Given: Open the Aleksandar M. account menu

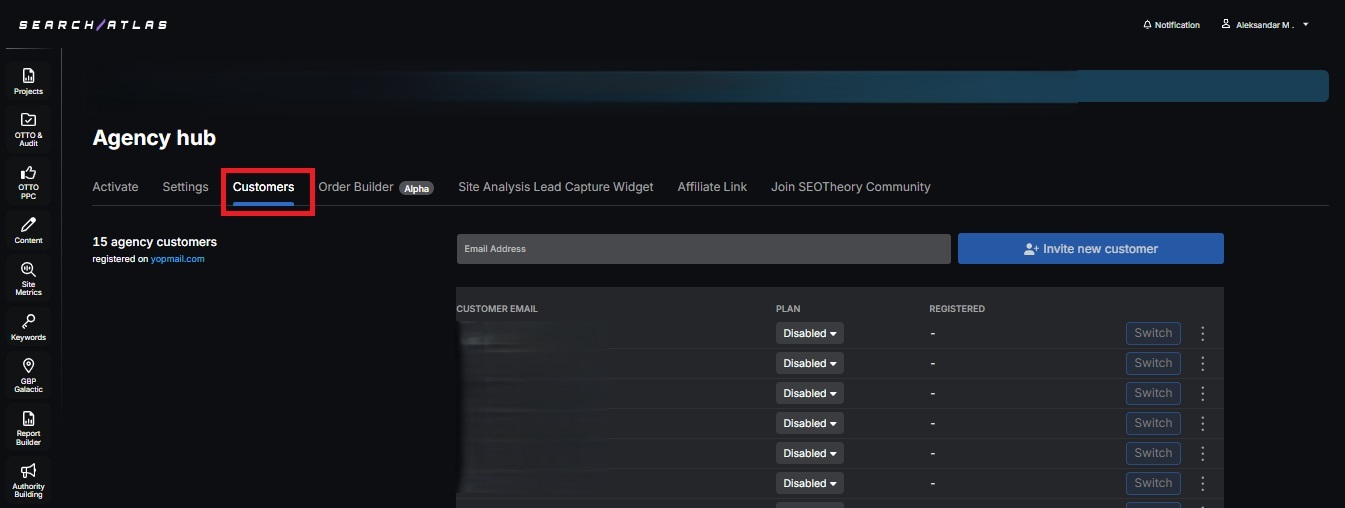Looking at the screenshot, I should point(1265,25).
